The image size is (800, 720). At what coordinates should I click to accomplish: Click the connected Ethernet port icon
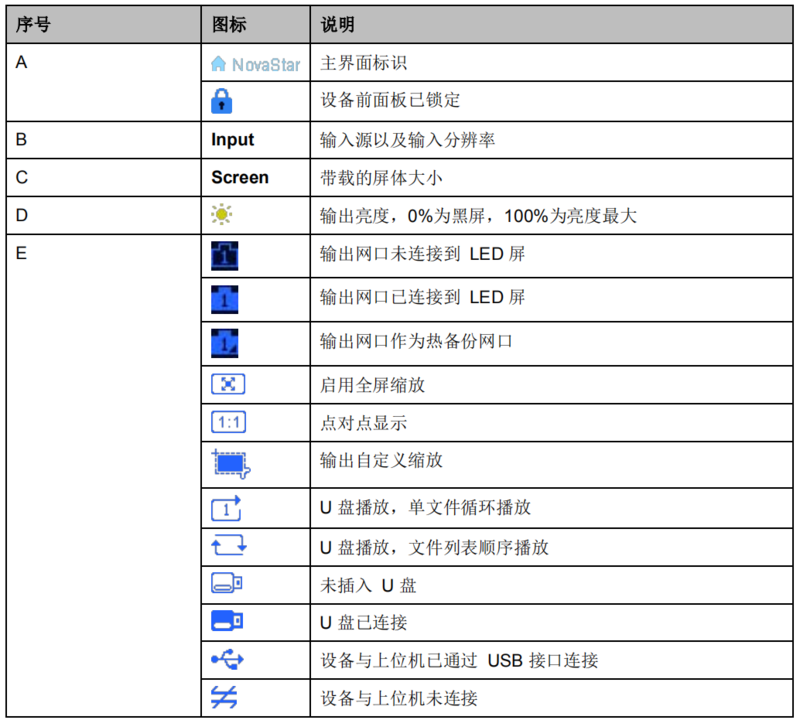tap(224, 300)
